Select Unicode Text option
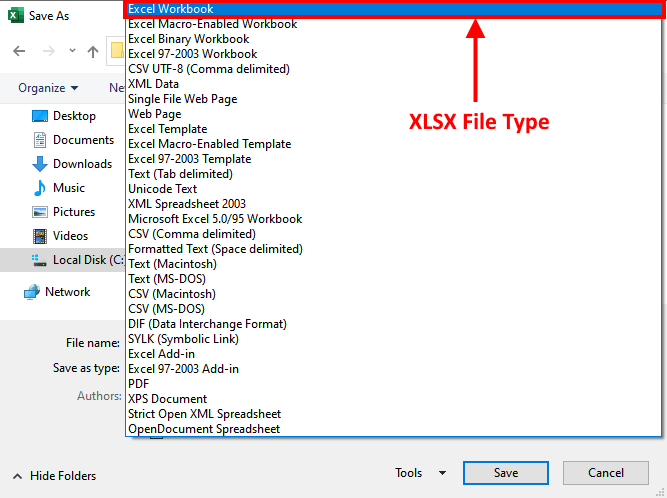This screenshot has width=667, height=498. click(x=394, y=189)
